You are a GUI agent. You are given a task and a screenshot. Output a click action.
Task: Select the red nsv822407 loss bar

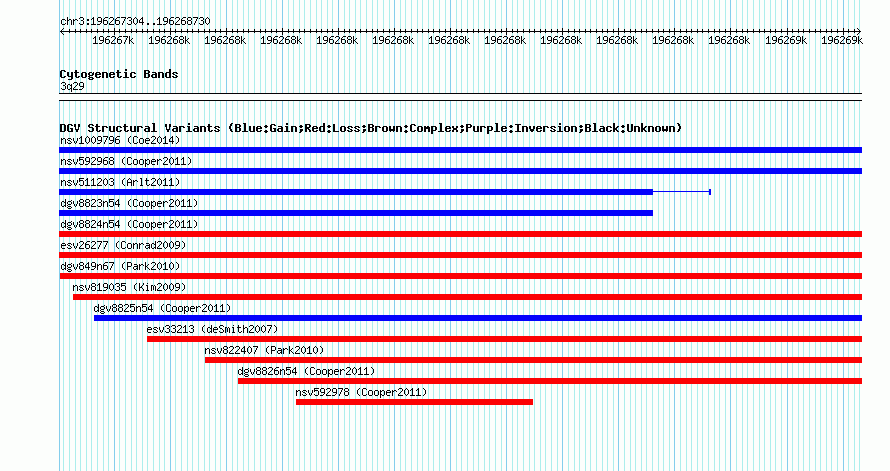point(533,360)
